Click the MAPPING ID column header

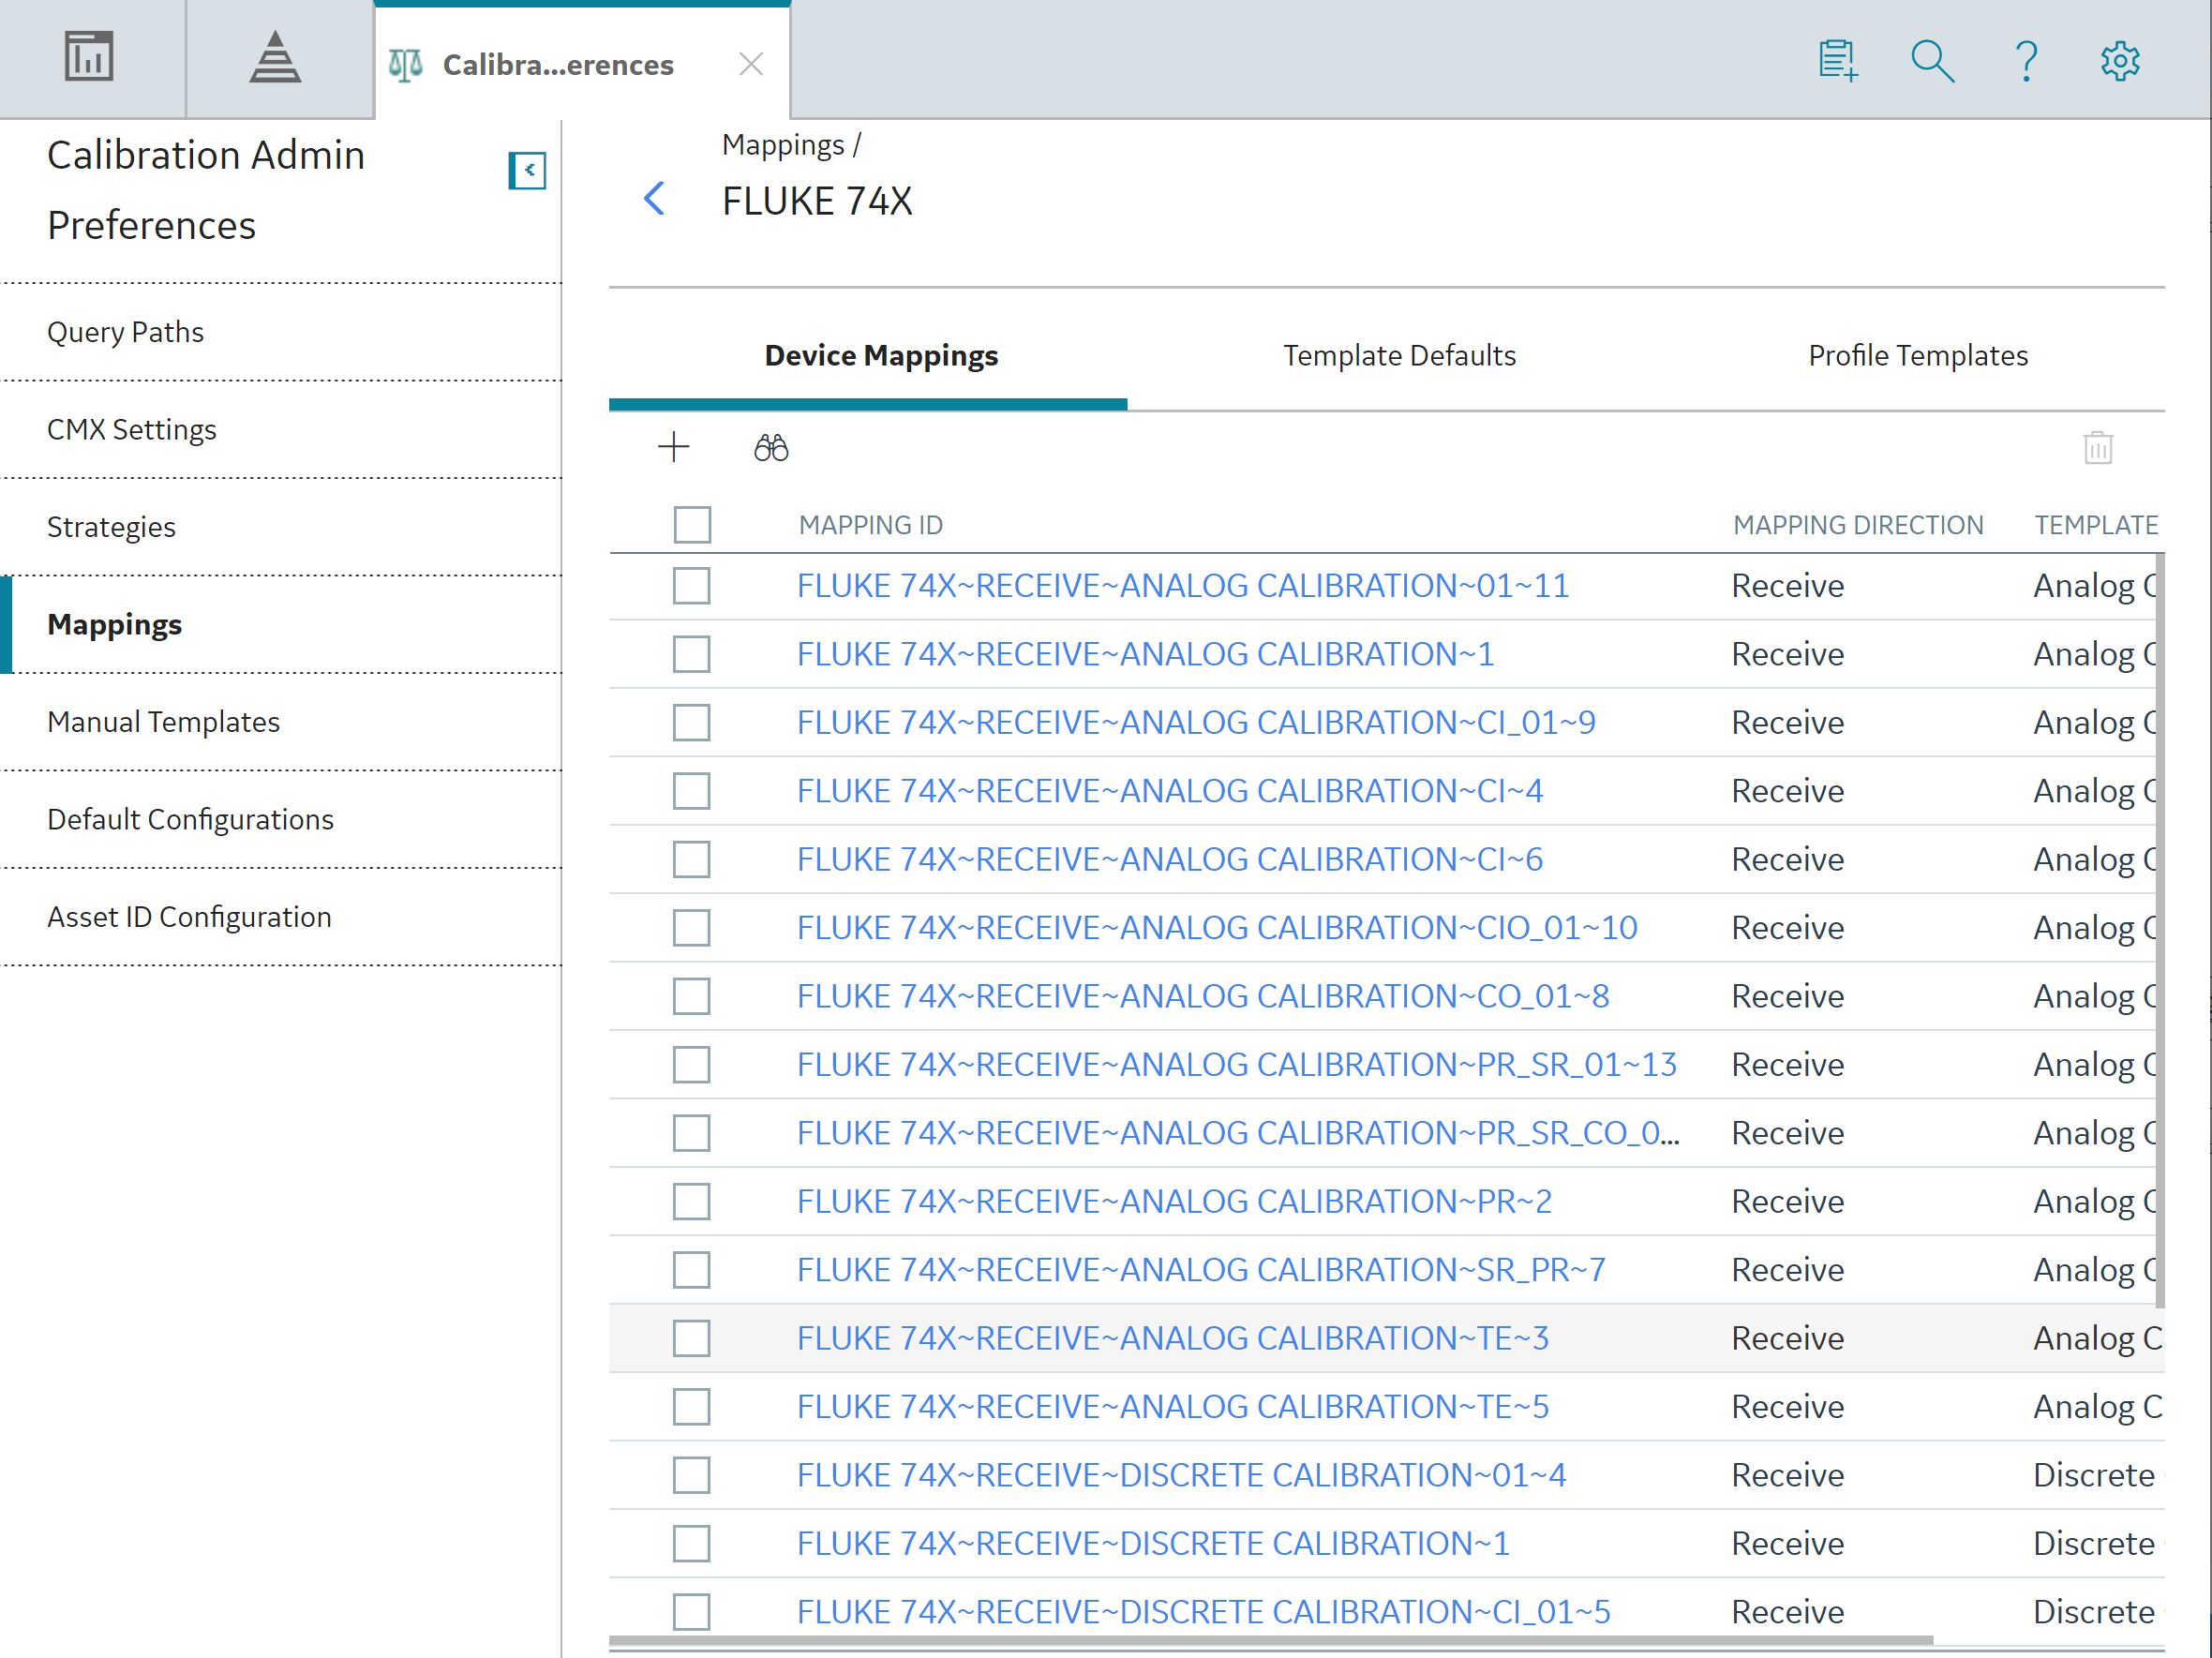pyautogui.click(x=870, y=525)
